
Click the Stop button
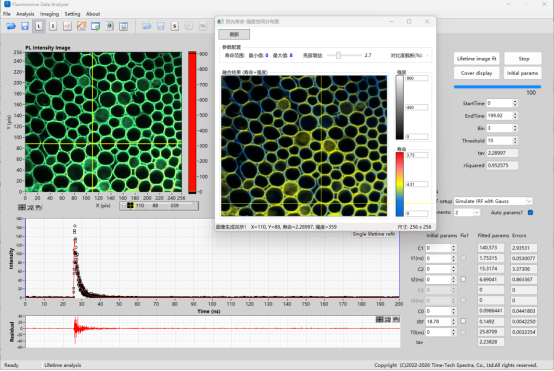pyautogui.click(x=524, y=59)
